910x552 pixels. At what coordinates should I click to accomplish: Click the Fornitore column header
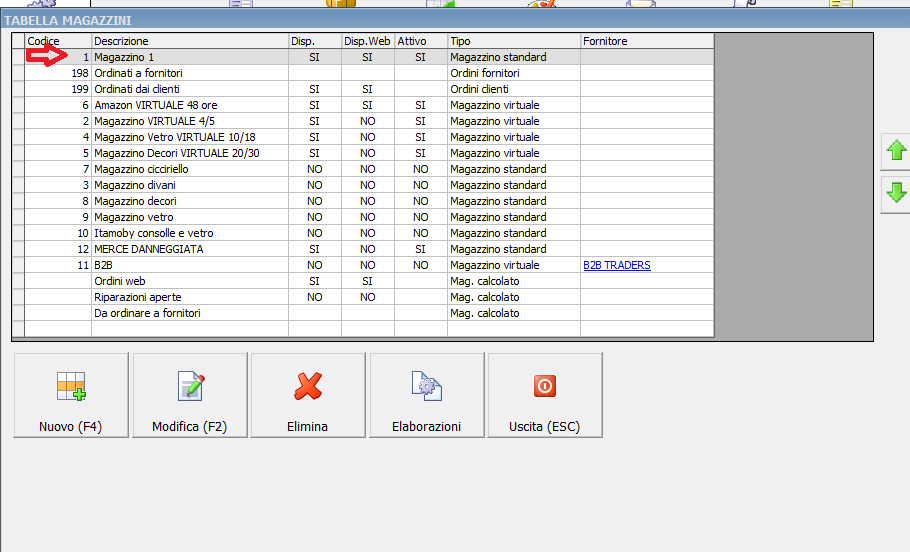tap(647, 41)
